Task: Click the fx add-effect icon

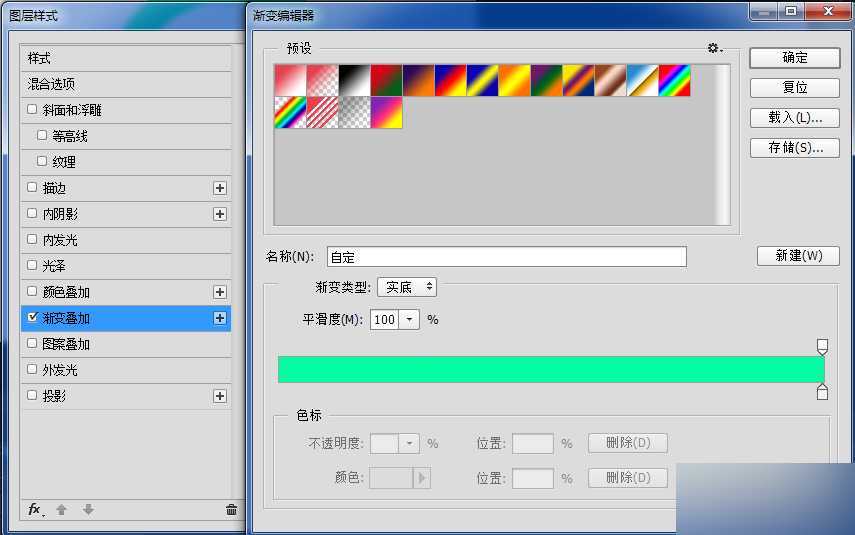Action: 35,509
